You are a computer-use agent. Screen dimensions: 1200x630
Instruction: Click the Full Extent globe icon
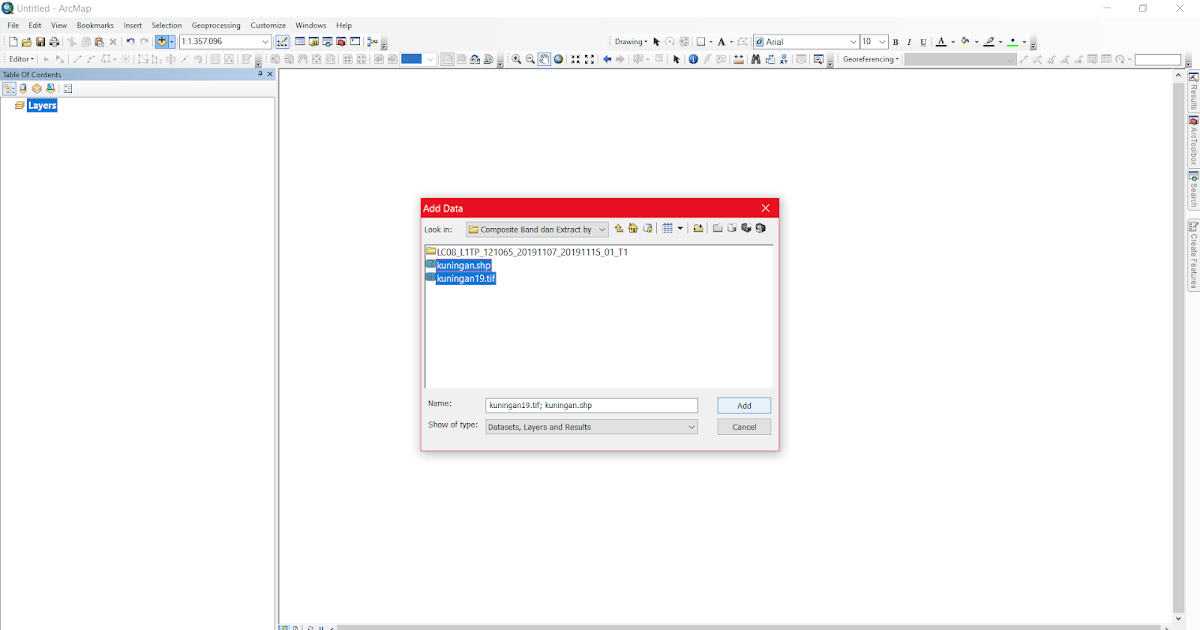tap(558, 59)
